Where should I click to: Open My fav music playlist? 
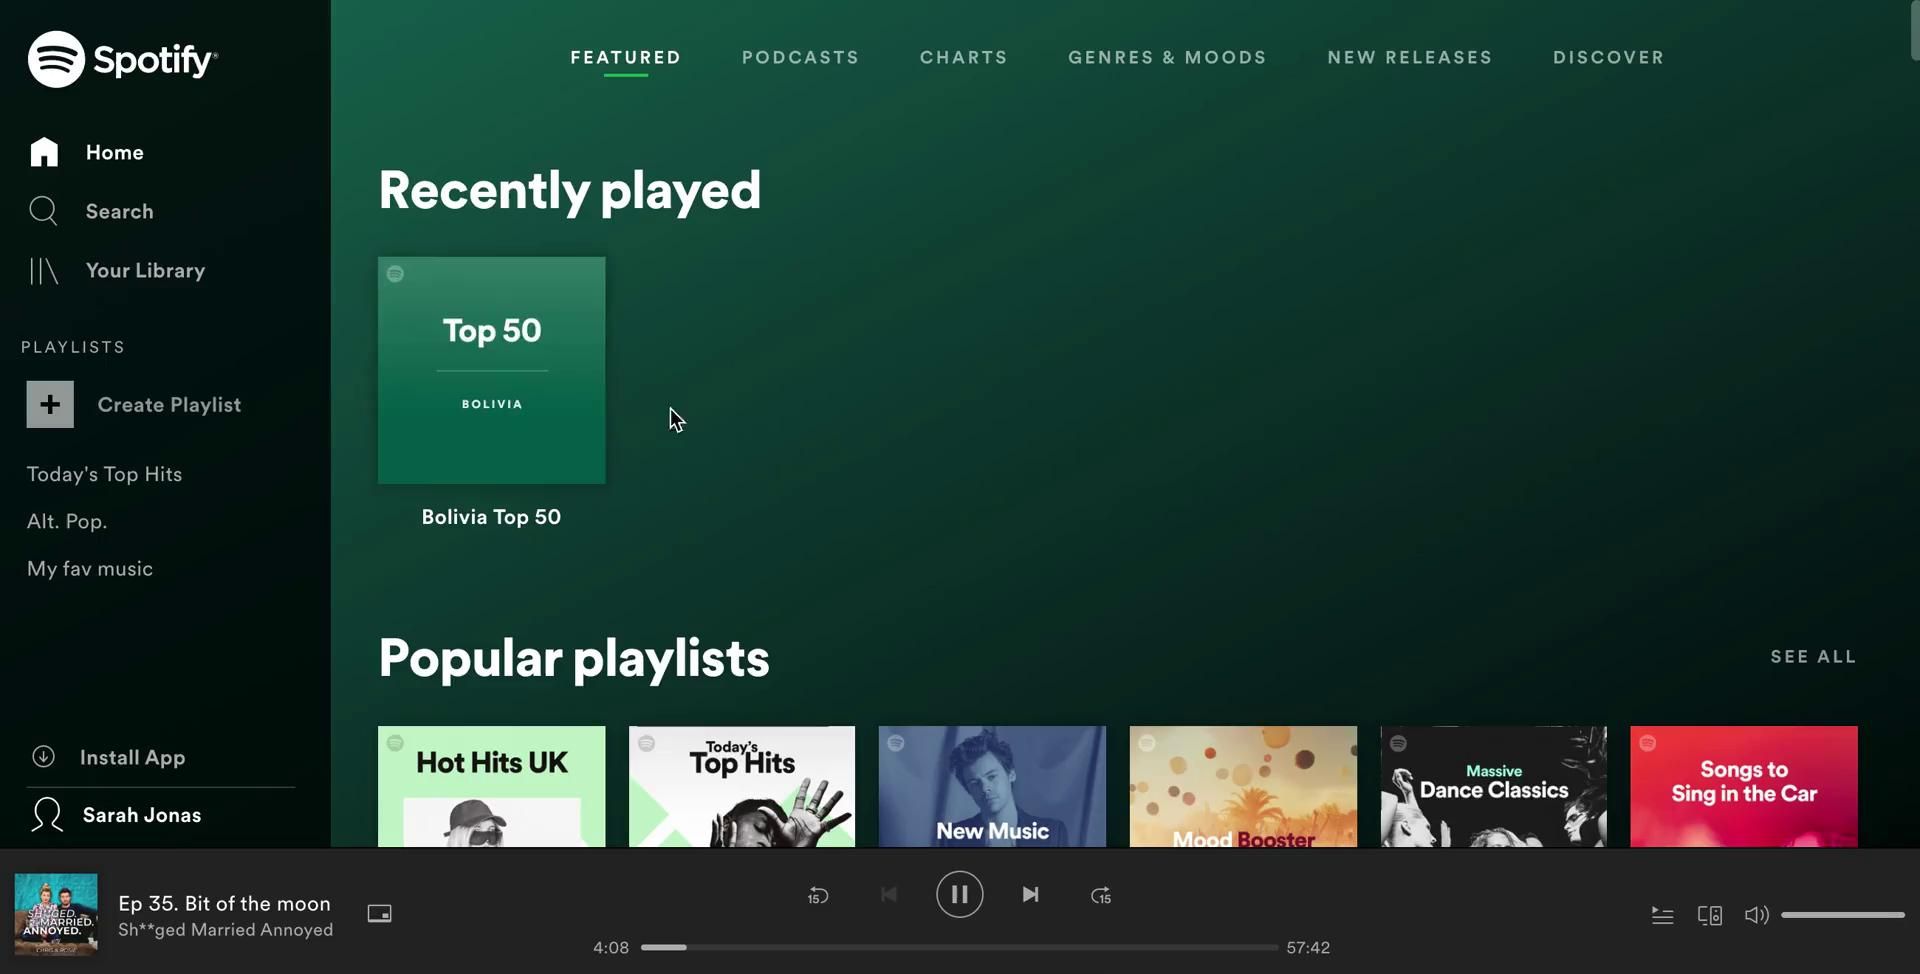coord(90,569)
